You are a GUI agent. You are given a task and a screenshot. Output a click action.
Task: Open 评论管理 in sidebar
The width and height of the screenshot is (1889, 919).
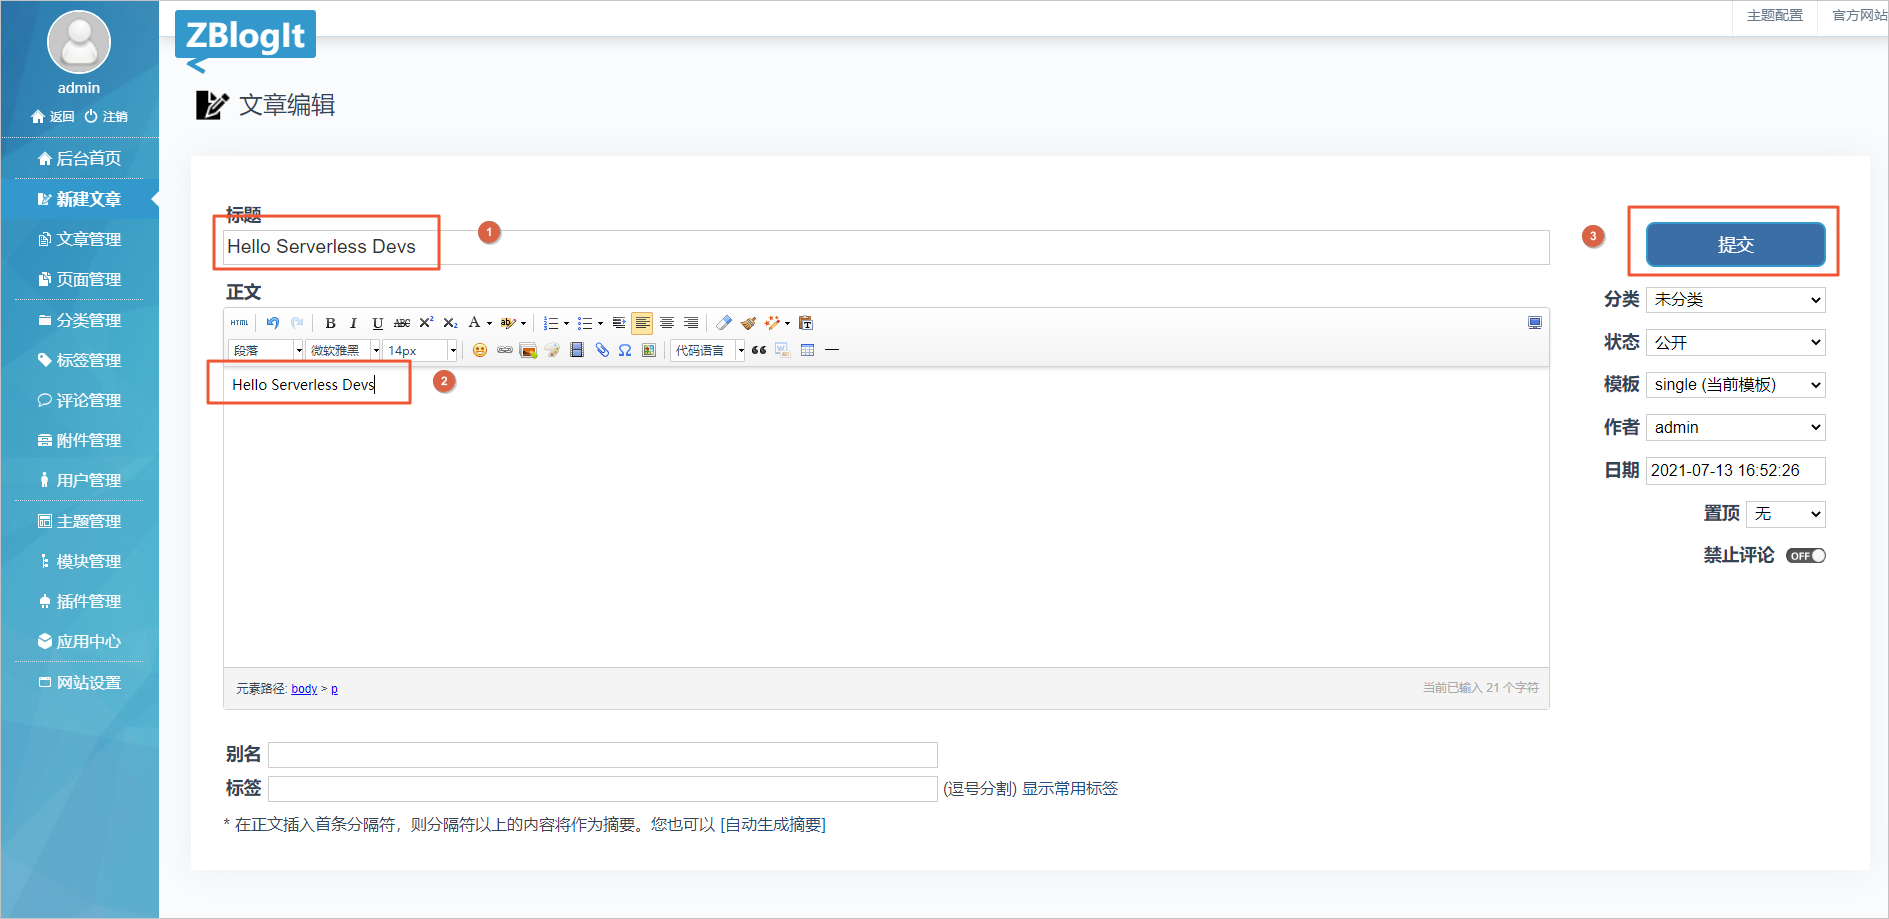click(79, 400)
